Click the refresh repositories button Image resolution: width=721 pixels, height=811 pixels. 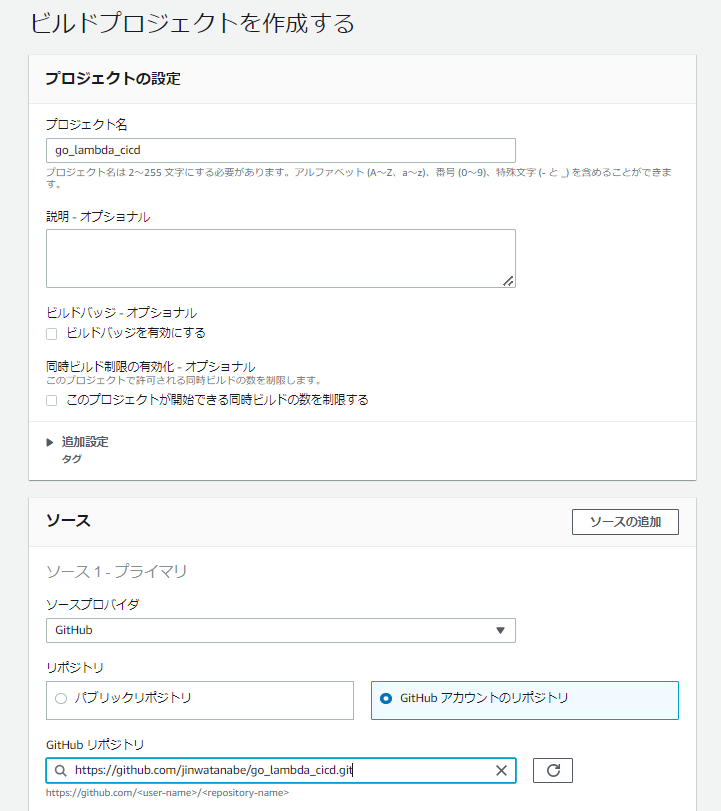tap(553, 771)
